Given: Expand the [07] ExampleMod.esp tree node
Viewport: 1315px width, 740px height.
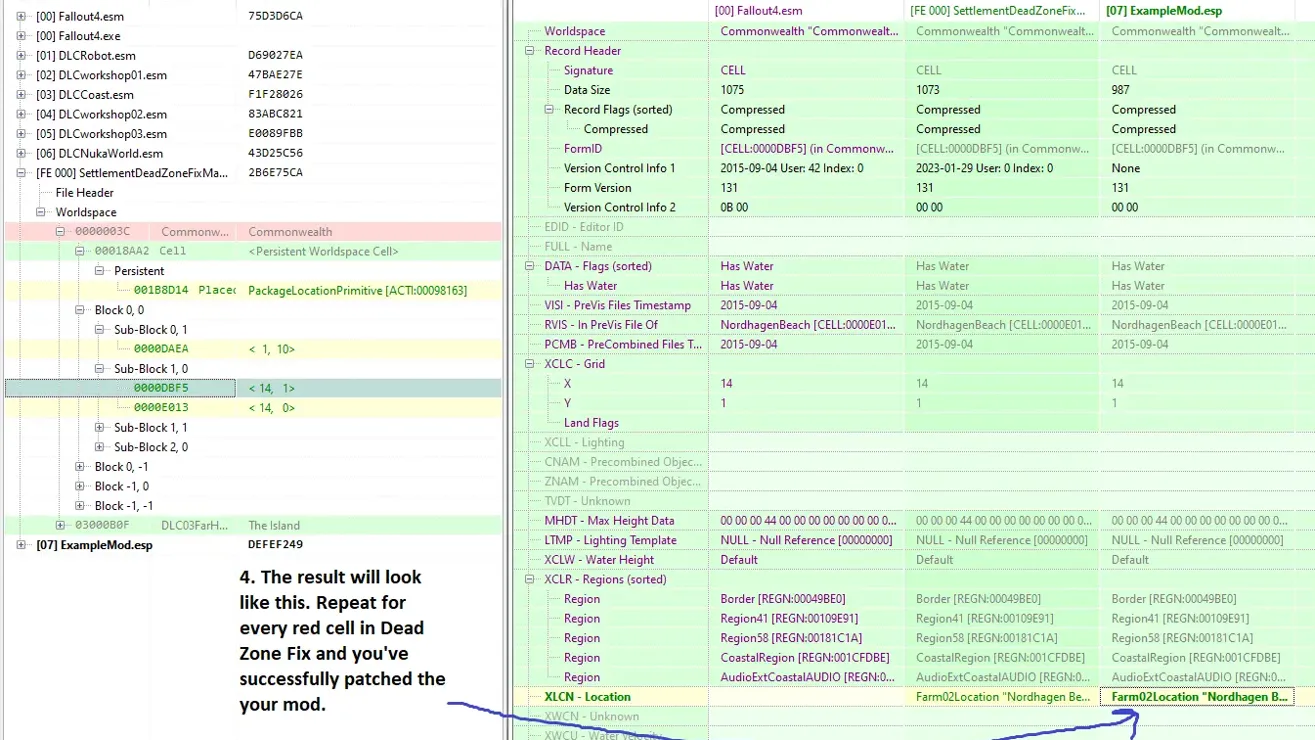Looking at the screenshot, I should [x=21, y=545].
